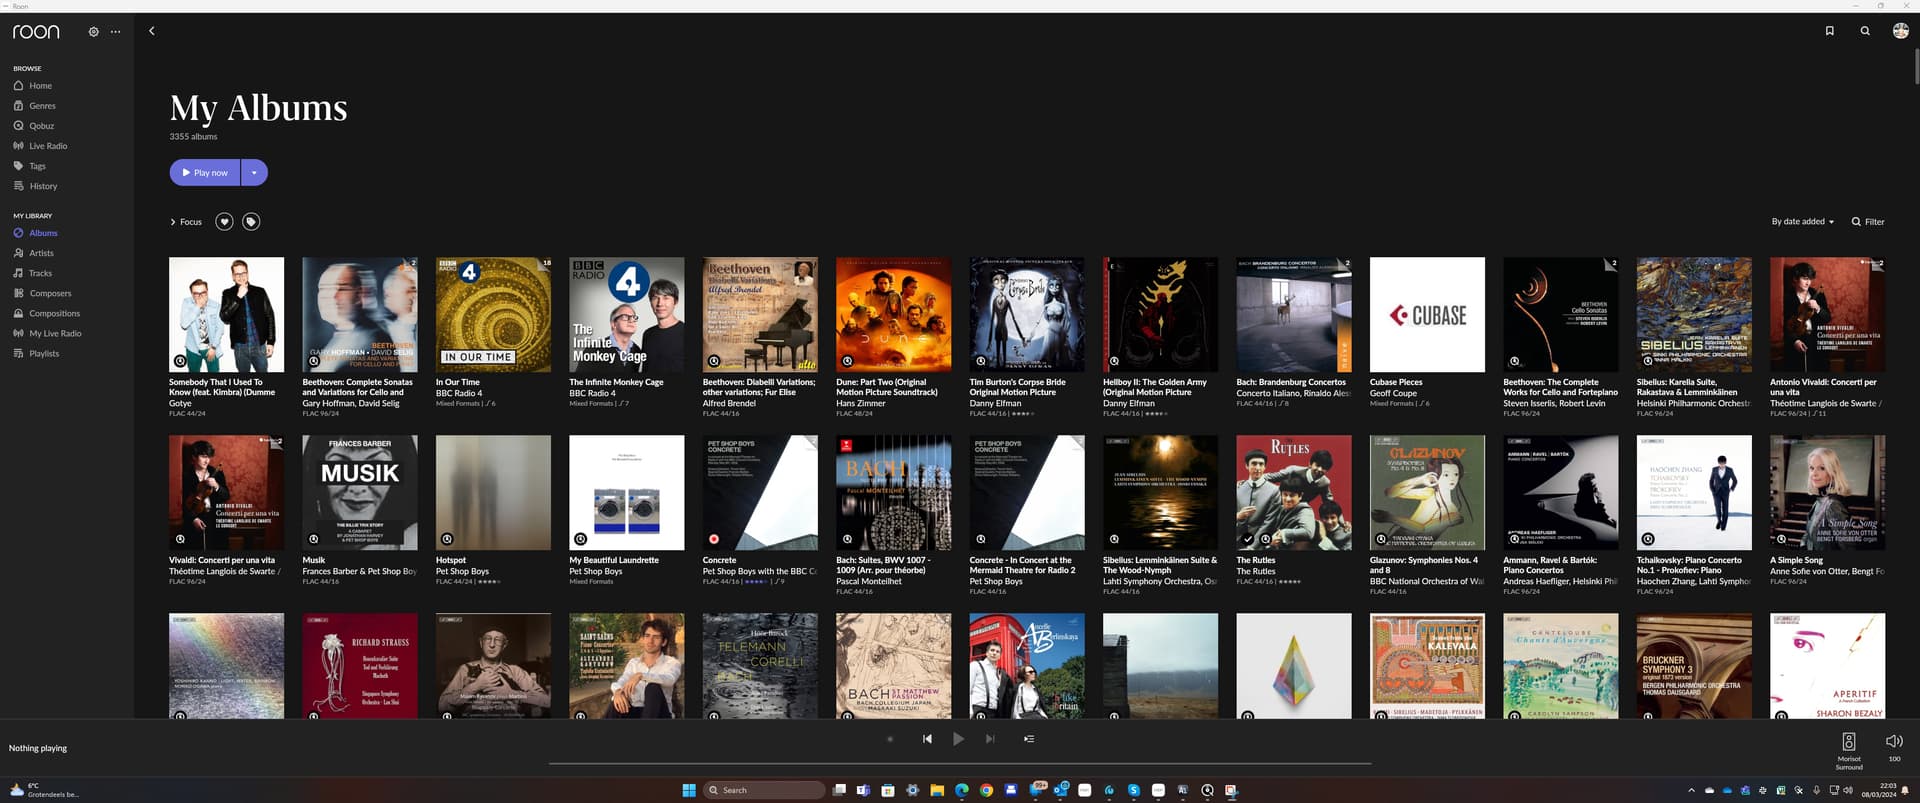This screenshot has height=803, width=1920.
Task: Open Skype from the taskbar
Action: (1133, 790)
